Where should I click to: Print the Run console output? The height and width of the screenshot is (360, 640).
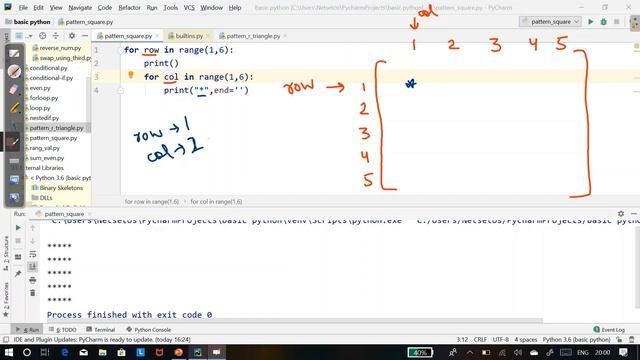click(33, 280)
